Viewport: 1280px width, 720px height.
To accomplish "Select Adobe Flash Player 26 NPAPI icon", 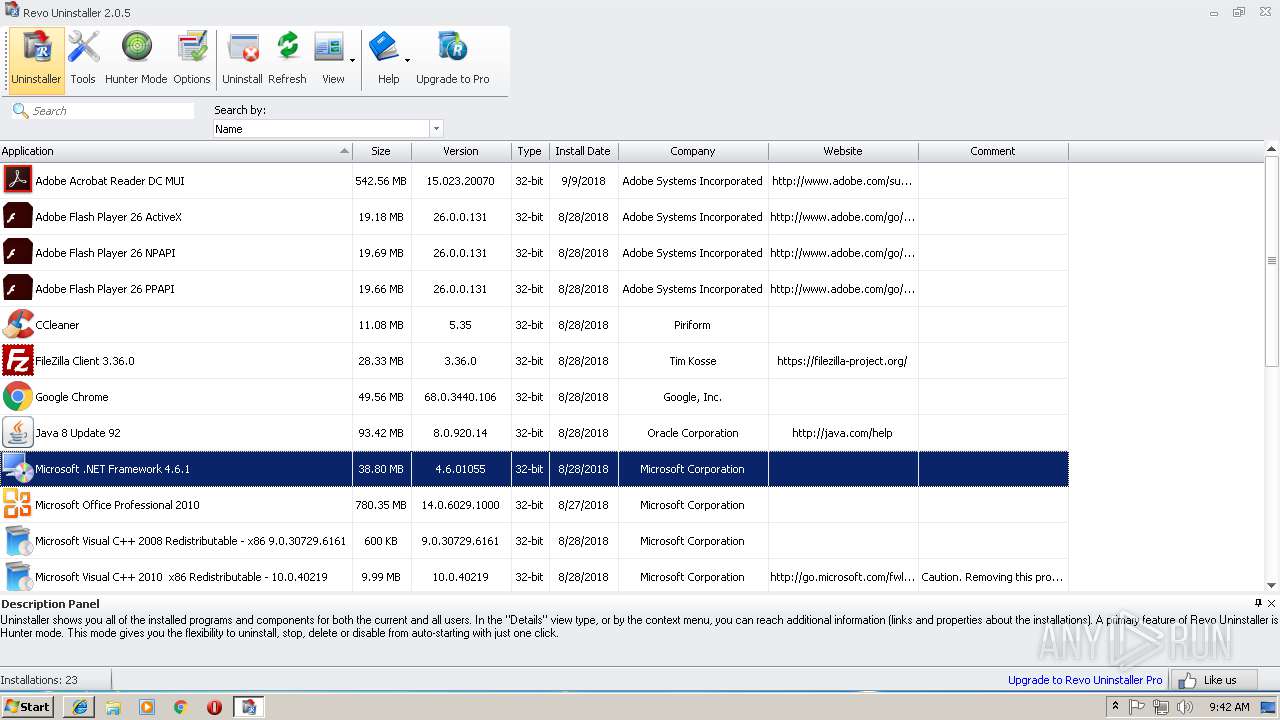I will coord(17,252).
